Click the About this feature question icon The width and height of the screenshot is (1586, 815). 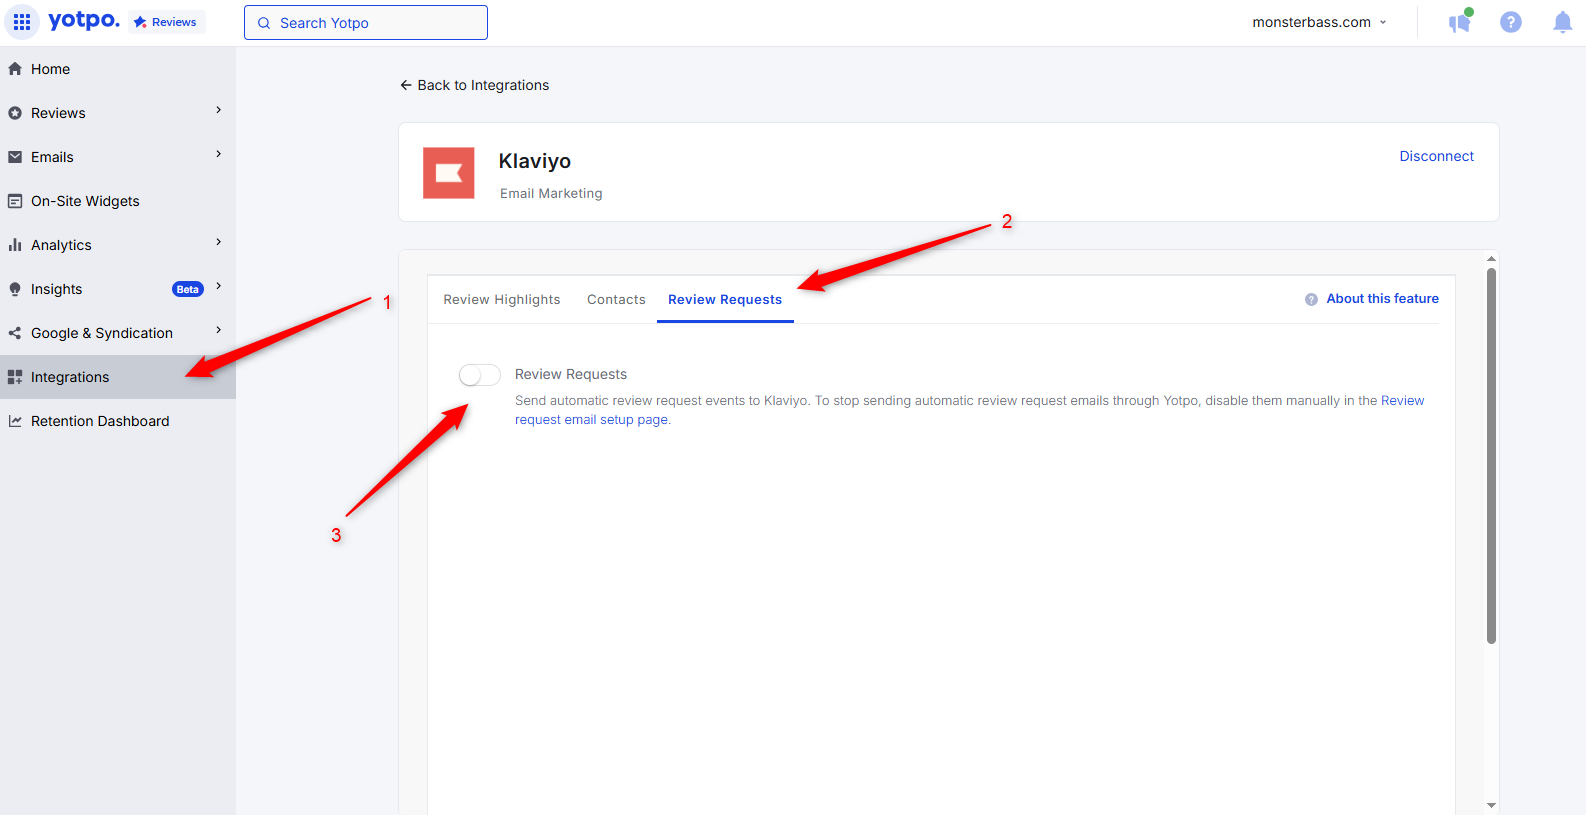pyautogui.click(x=1311, y=299)
